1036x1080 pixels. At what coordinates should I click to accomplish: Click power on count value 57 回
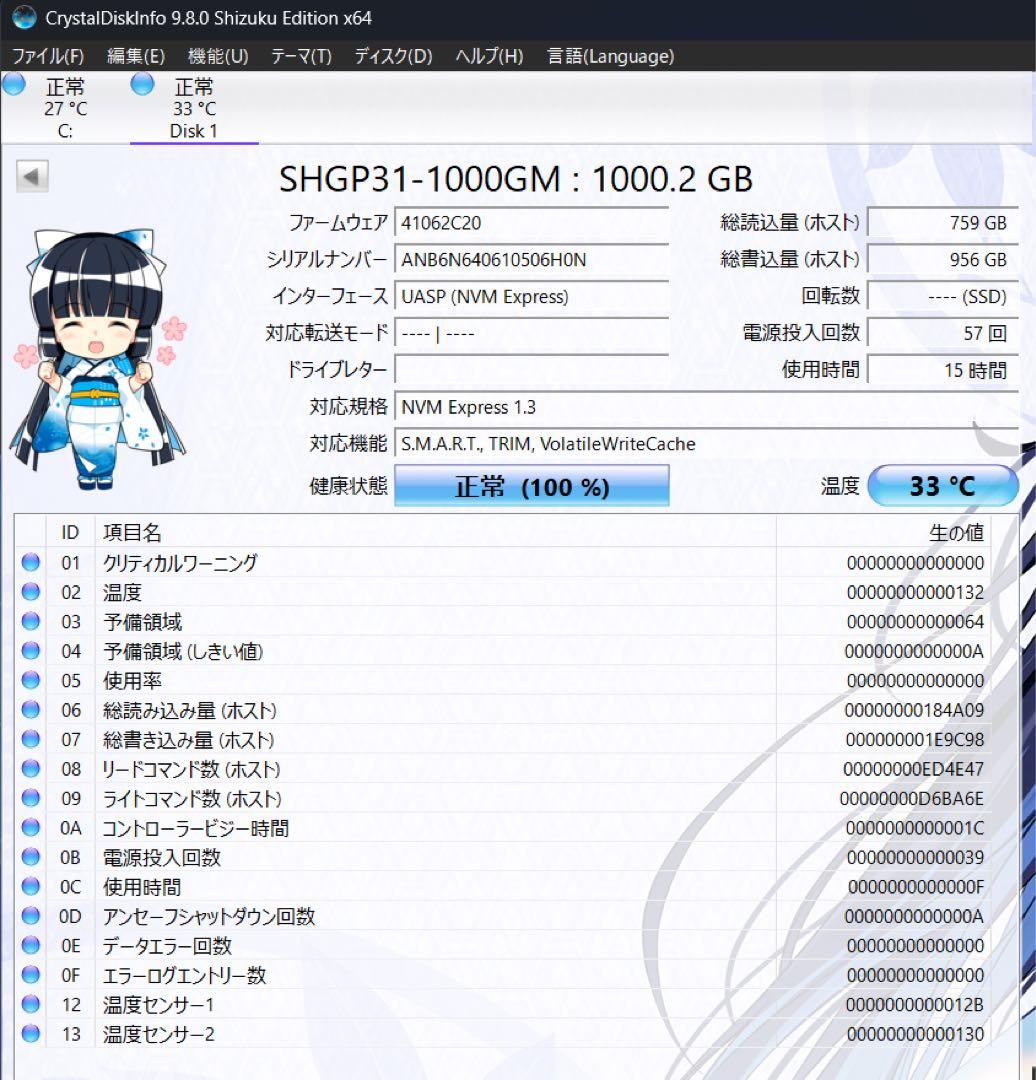click(942, 333)
